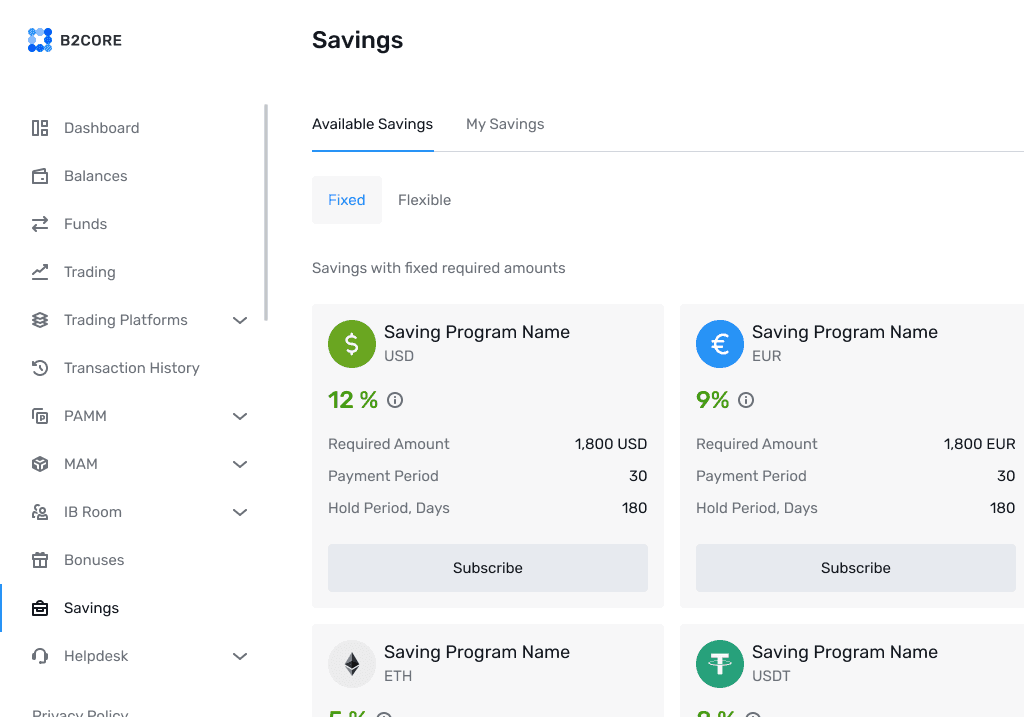The width and height of the screenshot is (1024, 717).
Task: Select the Funds transfer arrows icon
Action: coord(40,224)
